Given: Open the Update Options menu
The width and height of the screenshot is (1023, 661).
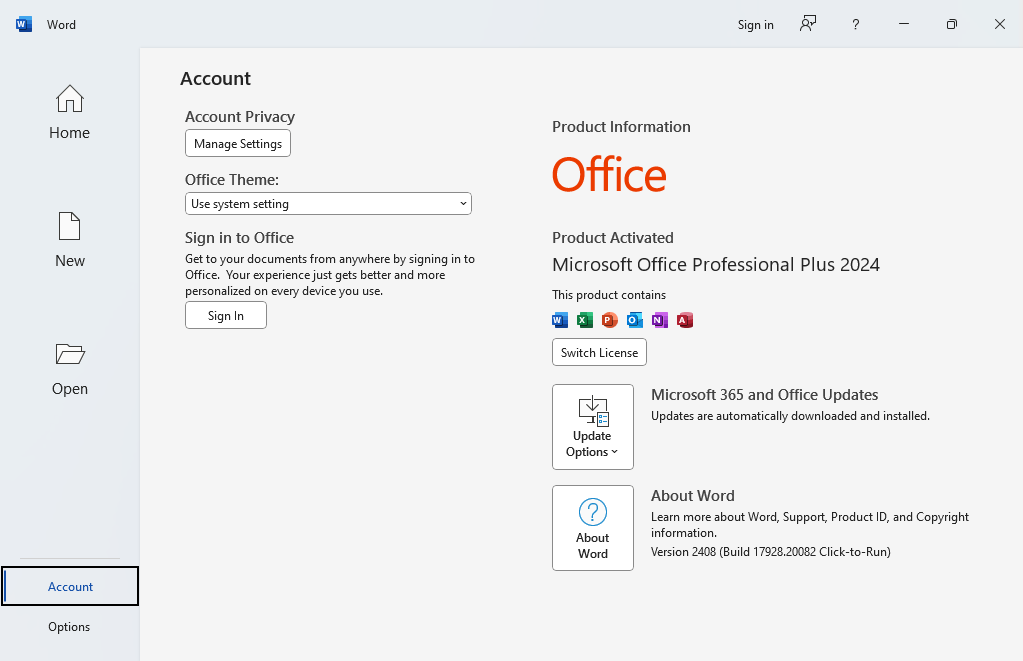Looking at the screenshot, I should tap(592, 427).
